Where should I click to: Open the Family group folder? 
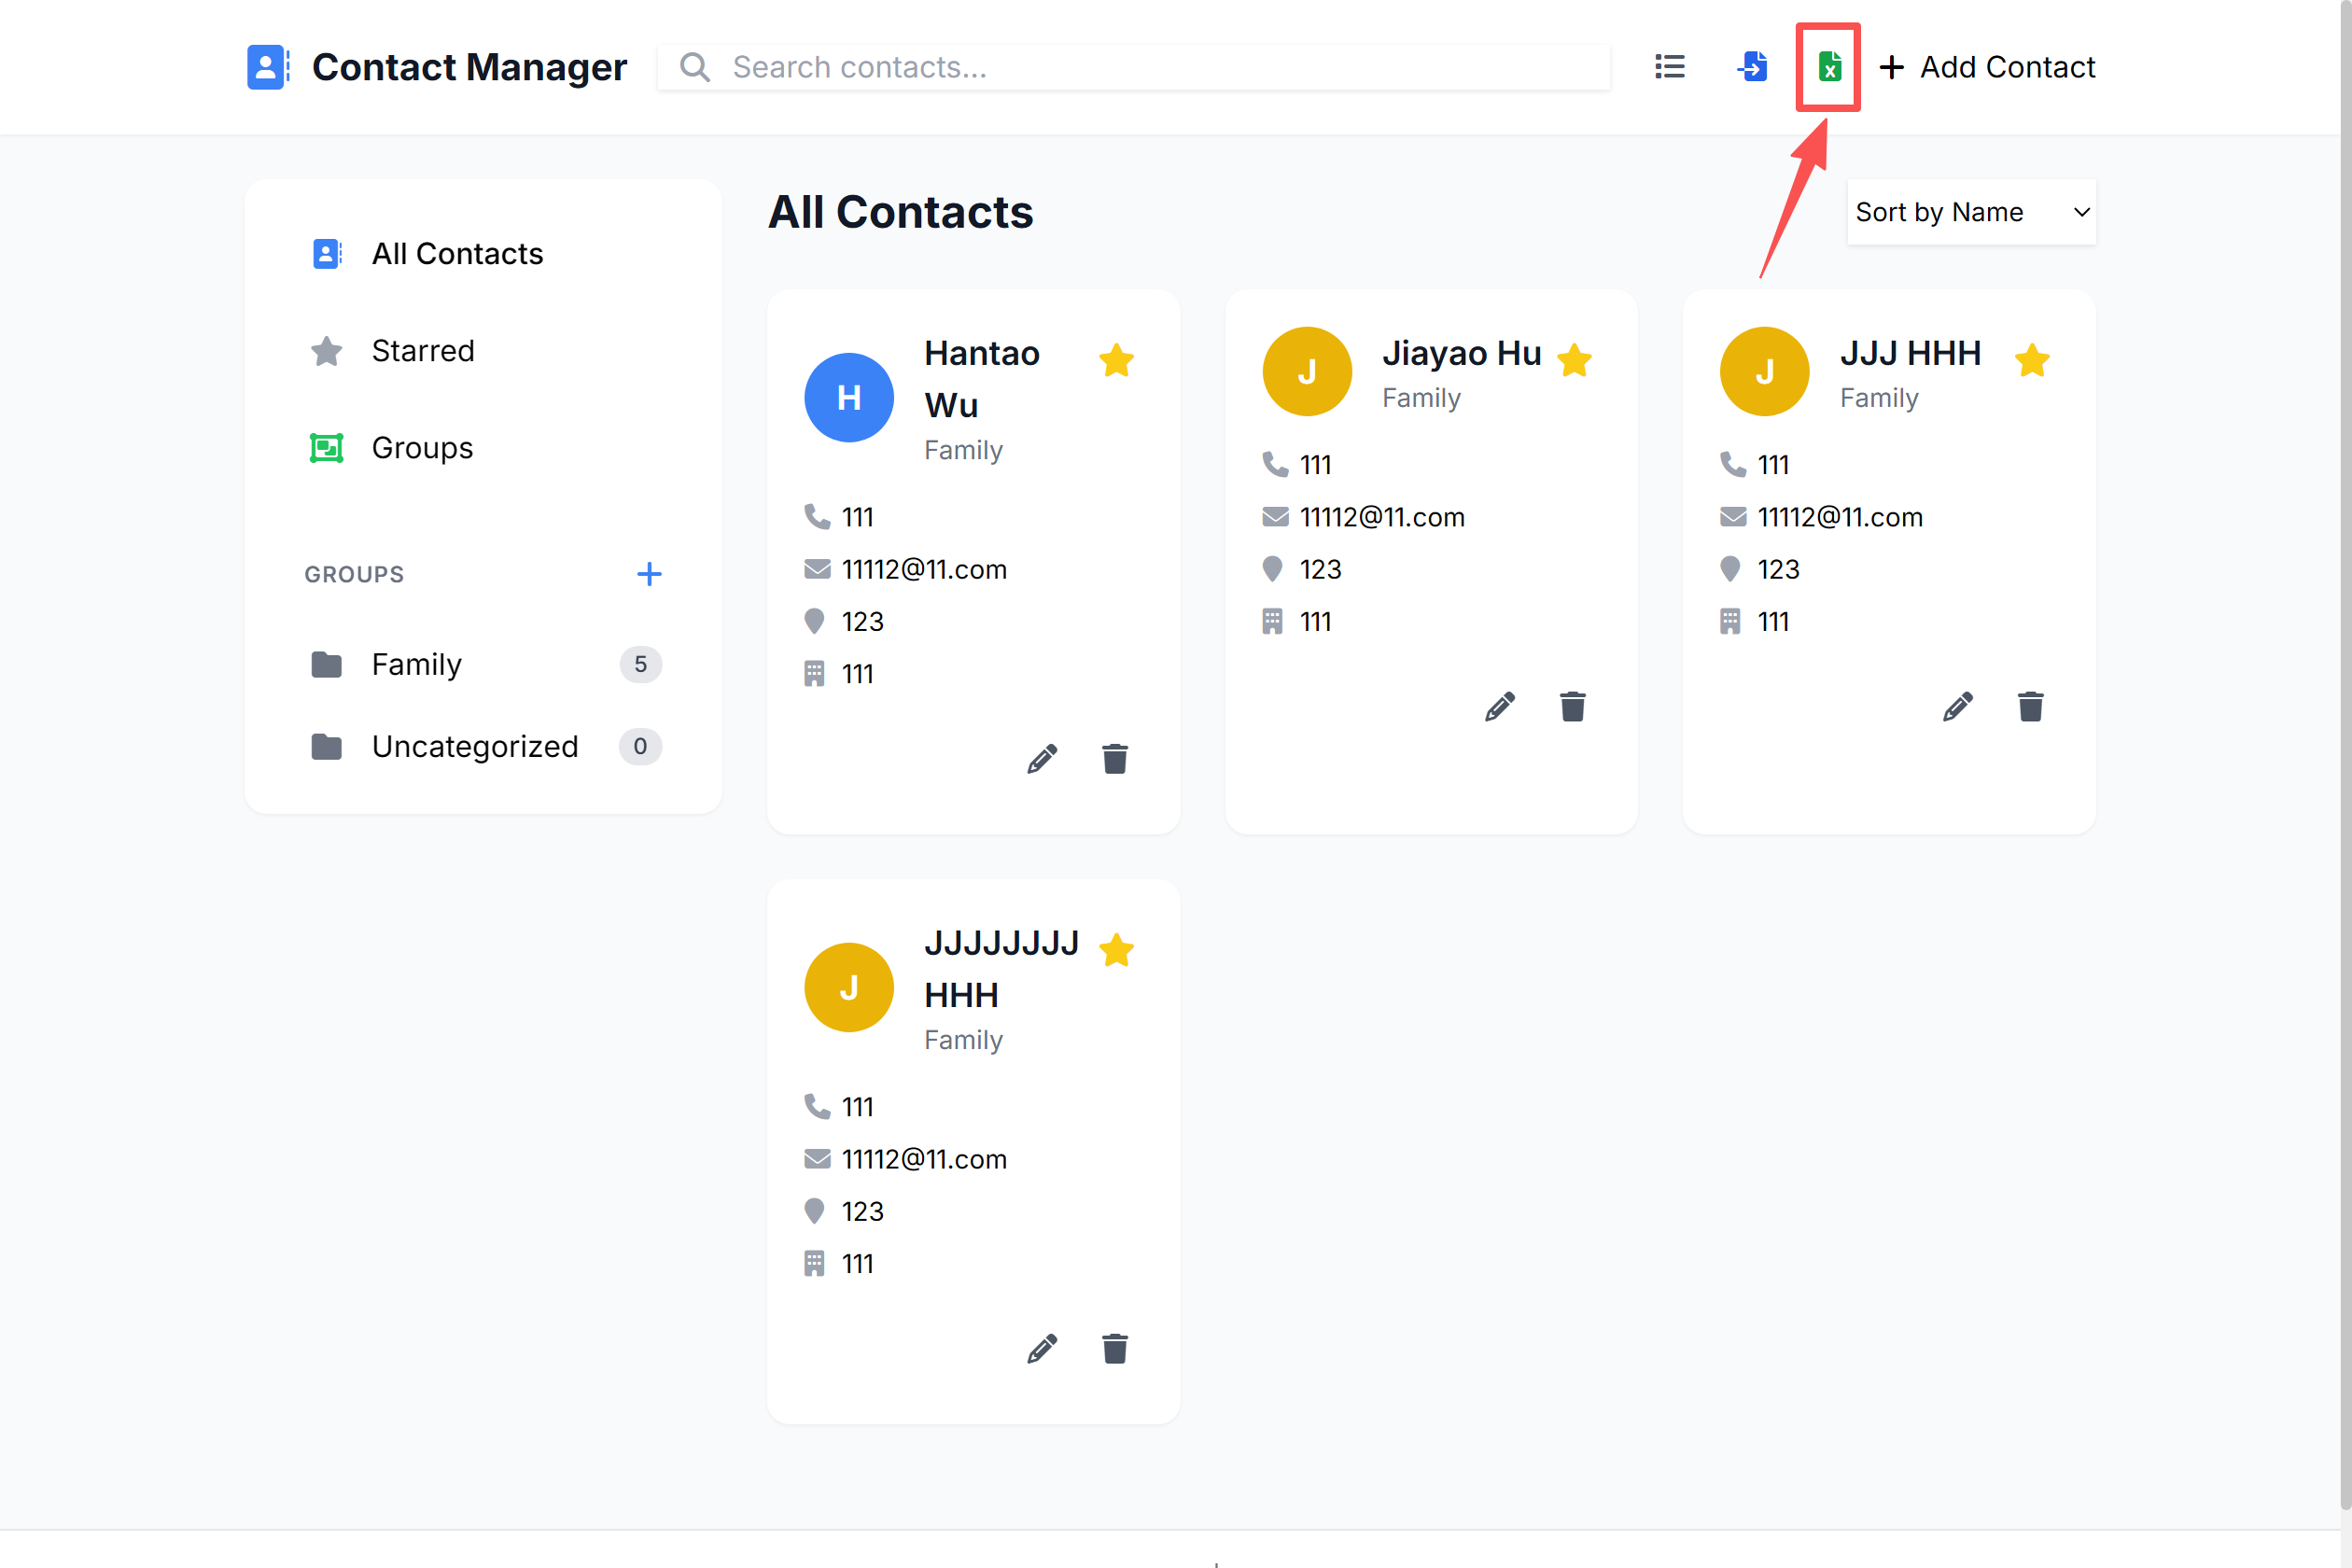click(x=417, y=664)
